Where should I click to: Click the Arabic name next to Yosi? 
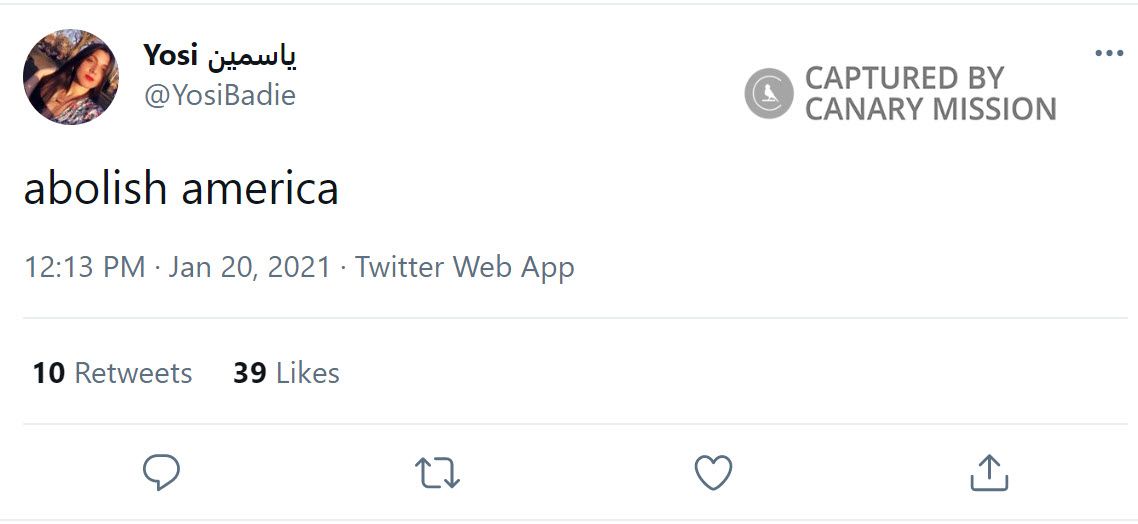point(252,56)
